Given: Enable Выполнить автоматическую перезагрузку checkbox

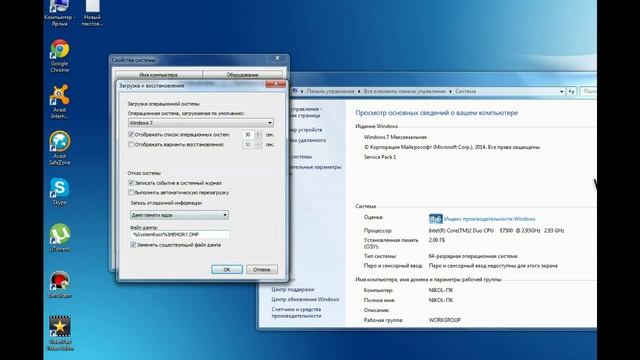Looking at the screenshot, I should pyautogui.click(x=131, y=192).
